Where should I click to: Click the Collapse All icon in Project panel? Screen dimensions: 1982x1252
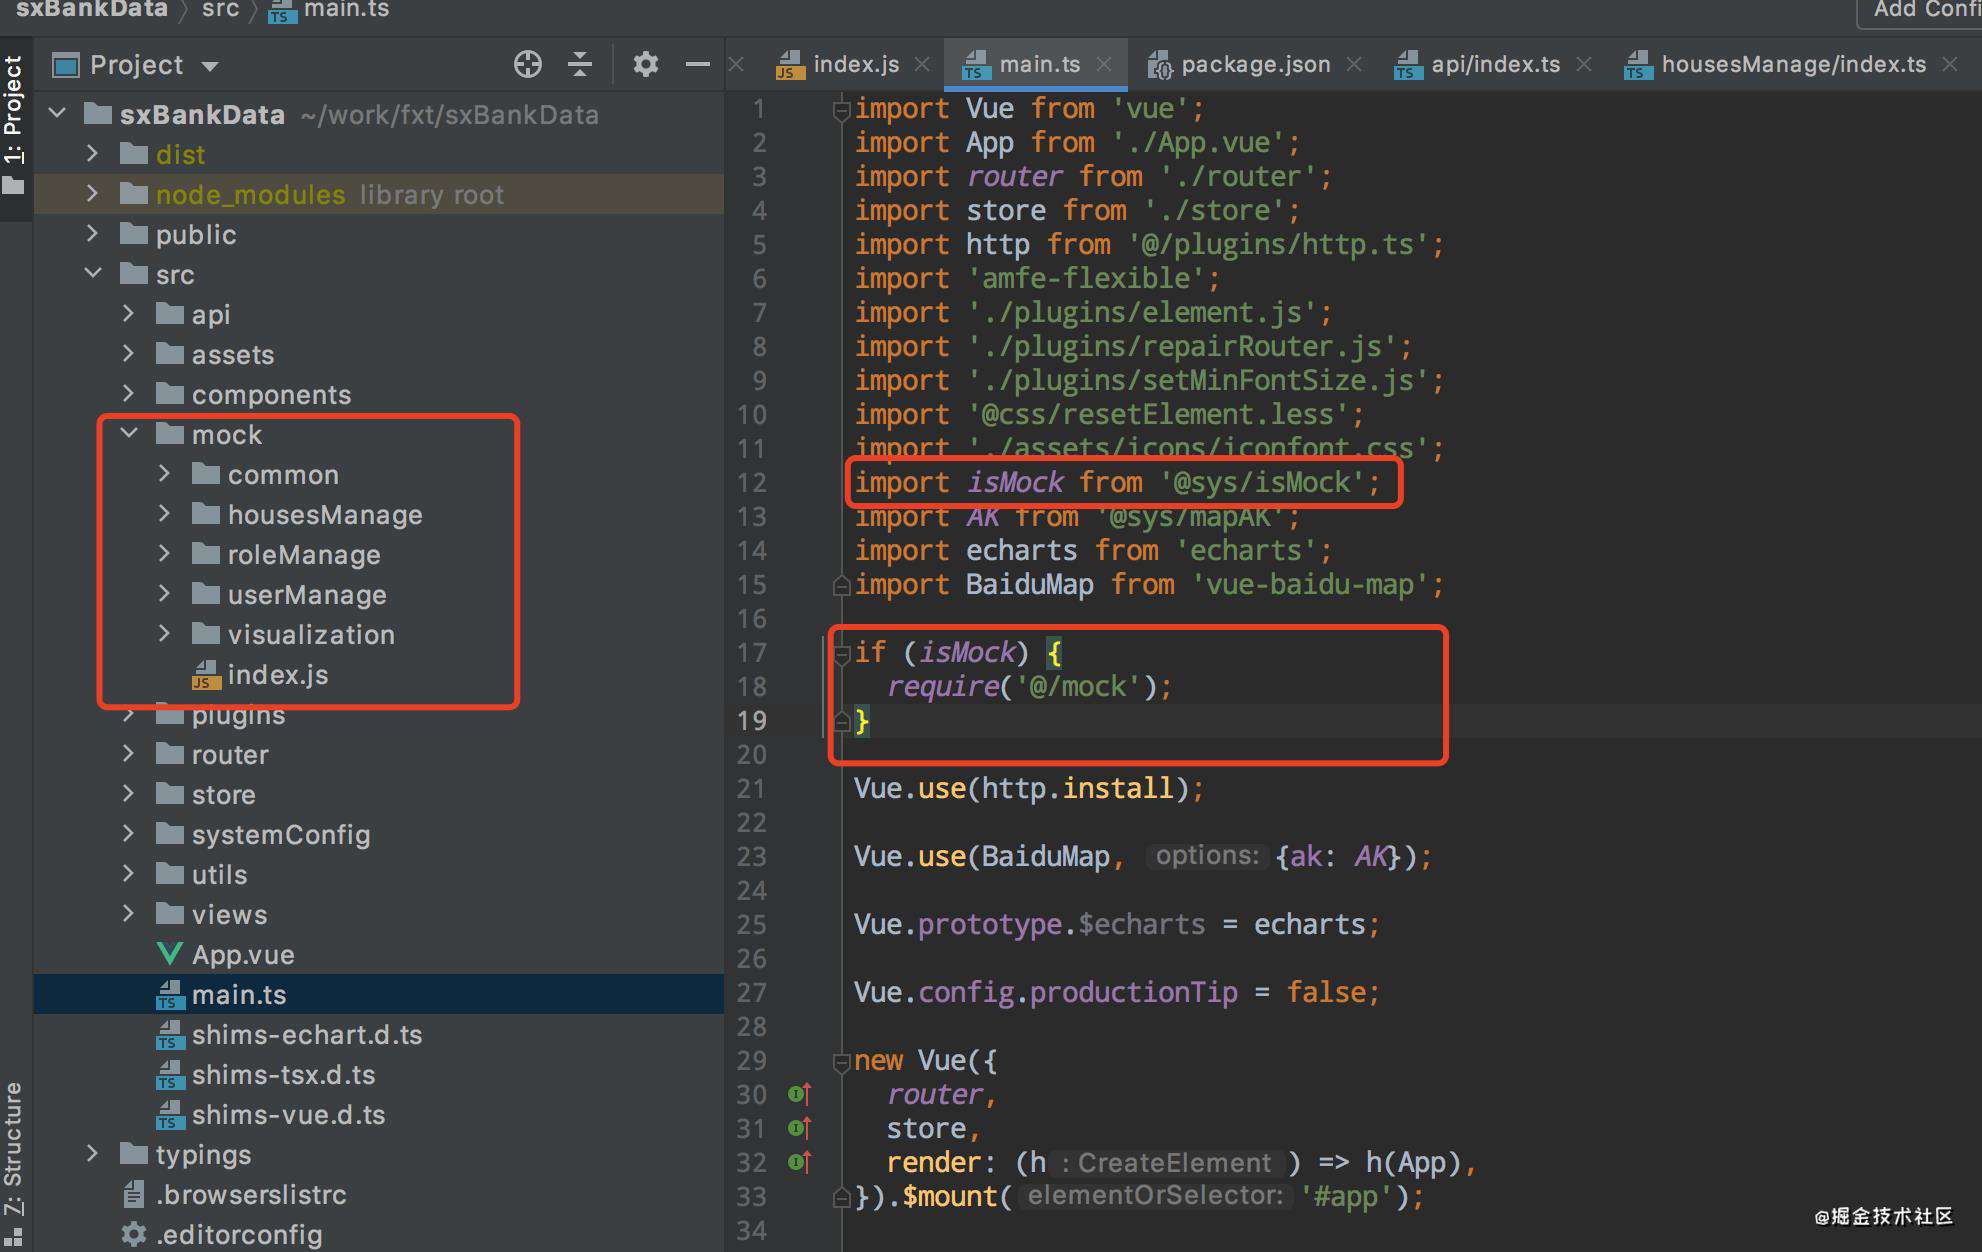click(580, 65)
